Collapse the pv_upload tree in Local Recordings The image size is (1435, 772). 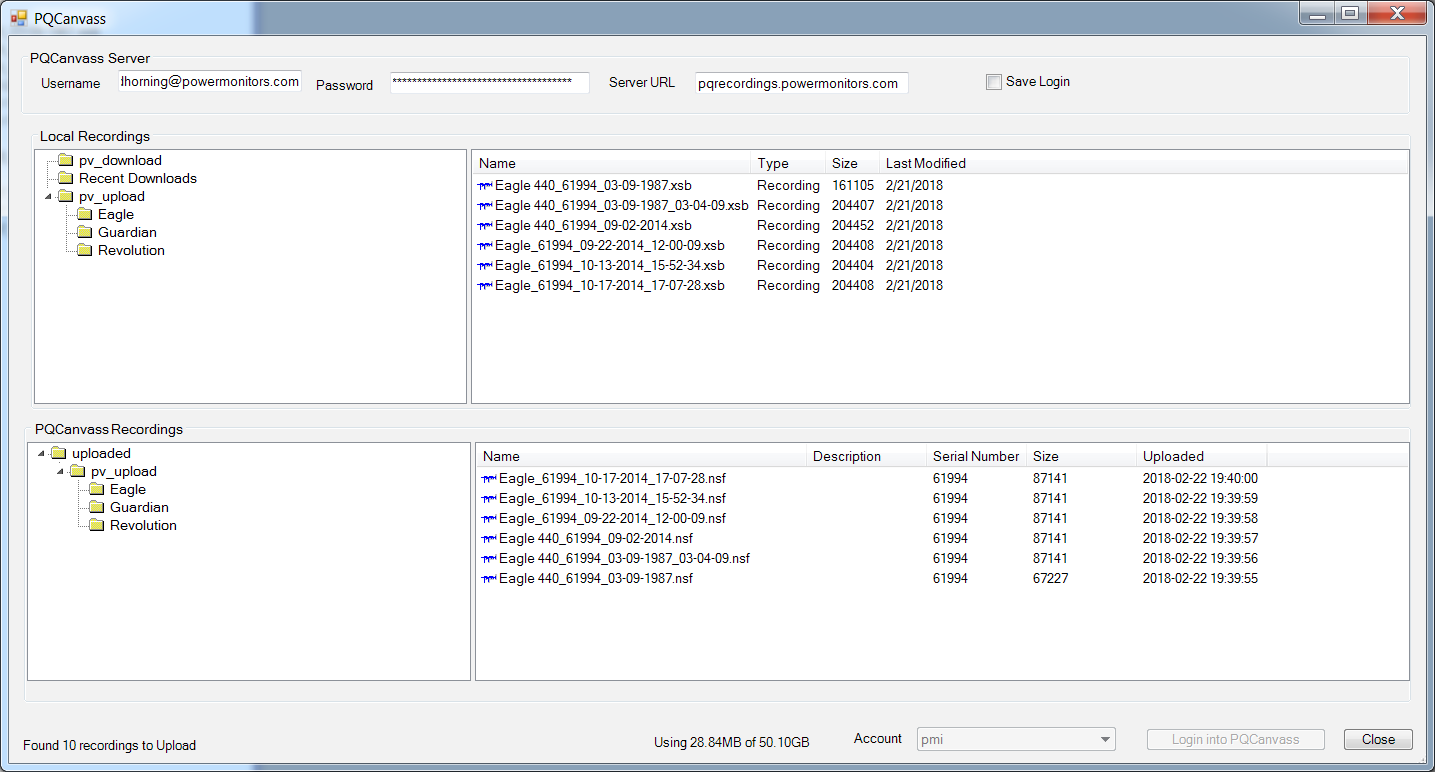[47, 196]
